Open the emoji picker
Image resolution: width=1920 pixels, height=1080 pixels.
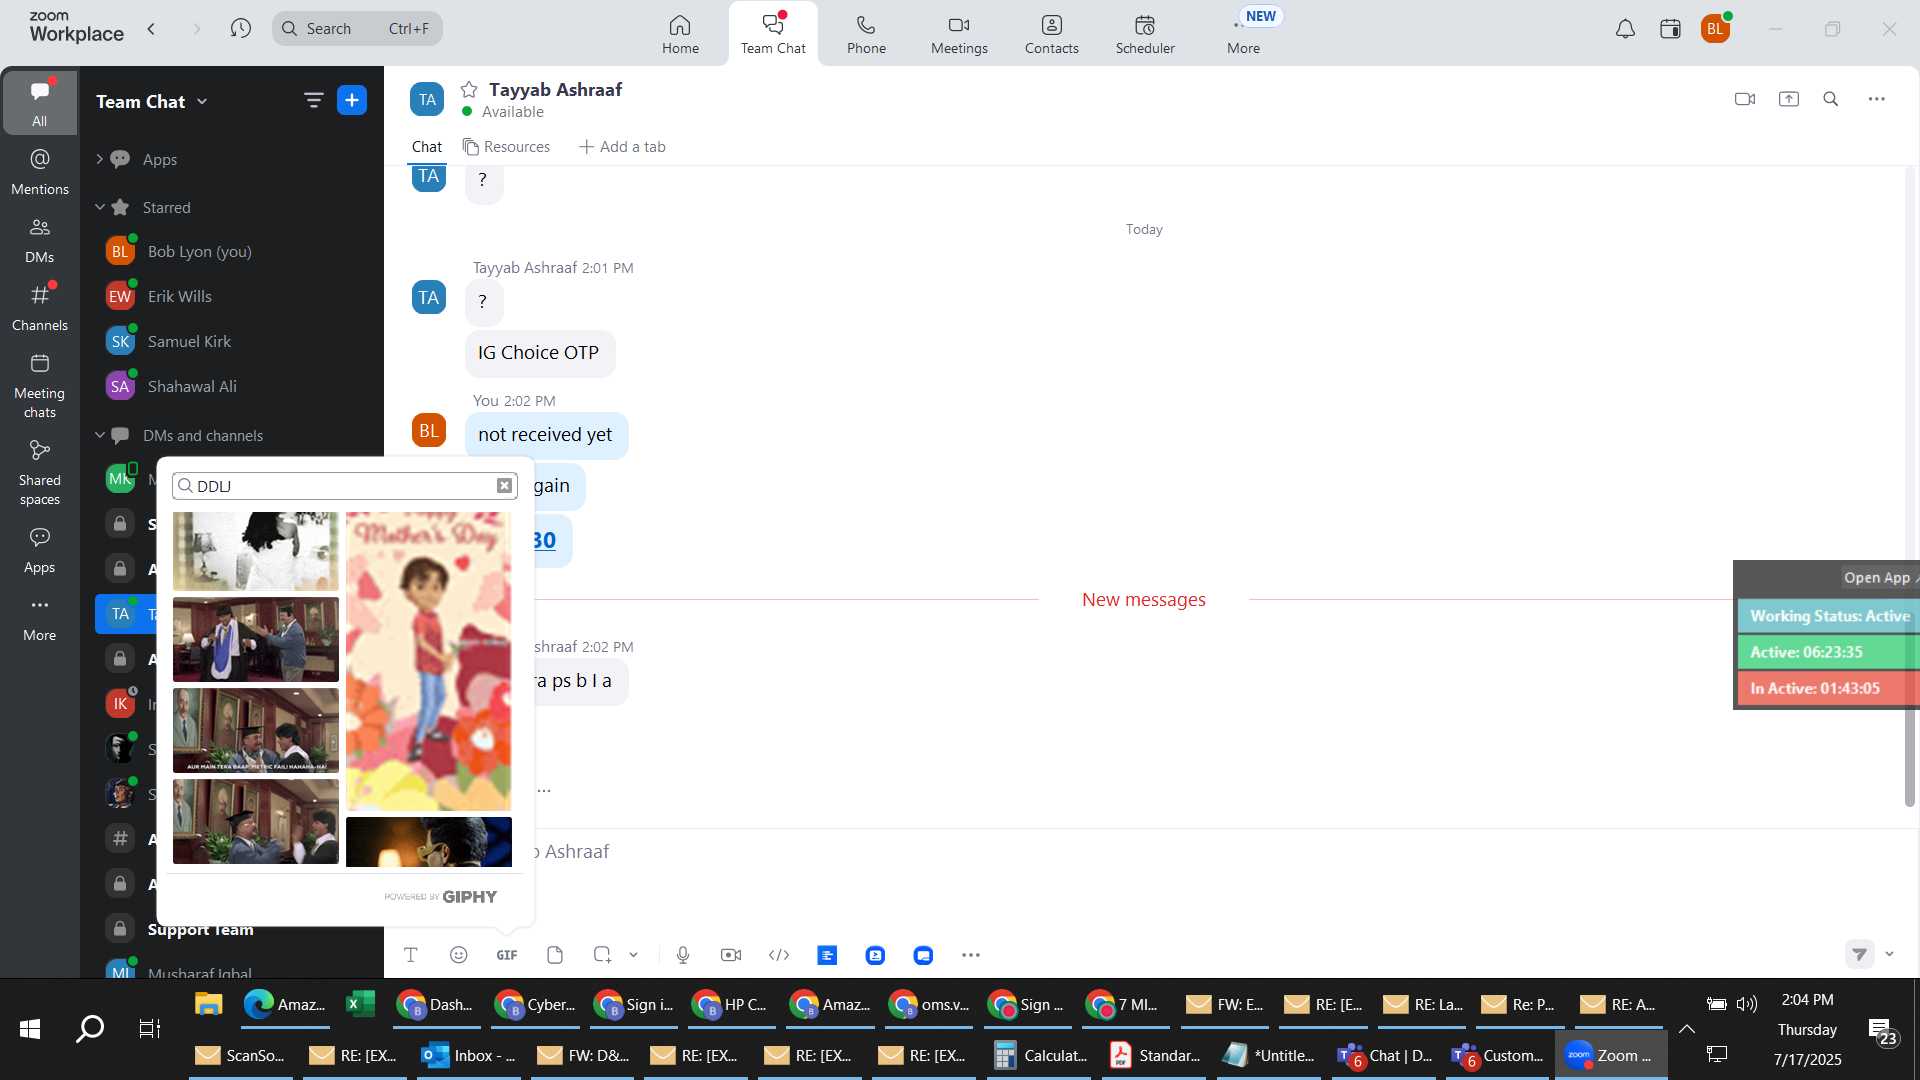459,955
